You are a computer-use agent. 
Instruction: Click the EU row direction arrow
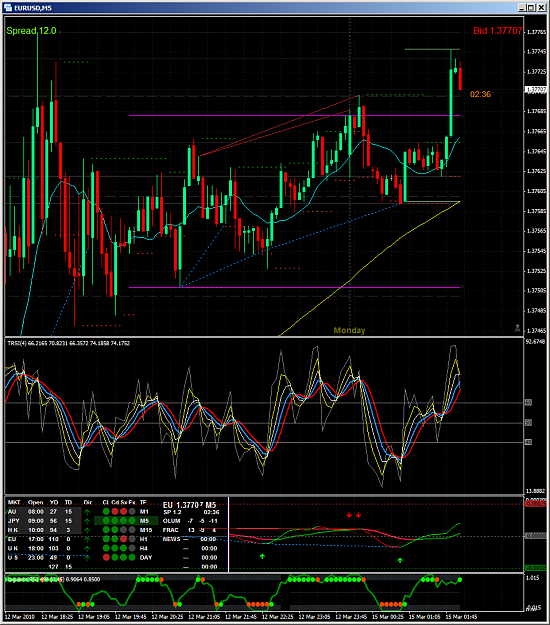tap(87, 539)
